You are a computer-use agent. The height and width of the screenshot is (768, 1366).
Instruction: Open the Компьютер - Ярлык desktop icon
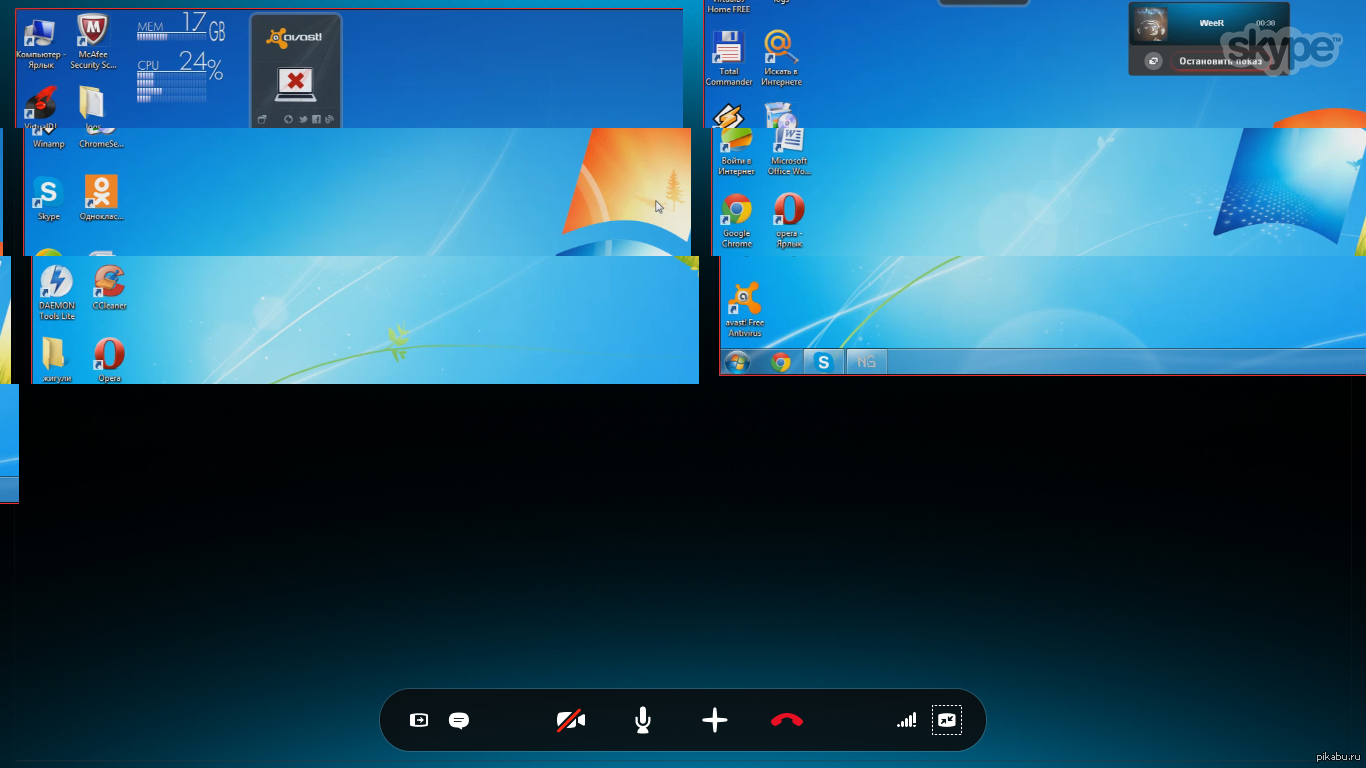pyautogui.click(x=40, y=45)
